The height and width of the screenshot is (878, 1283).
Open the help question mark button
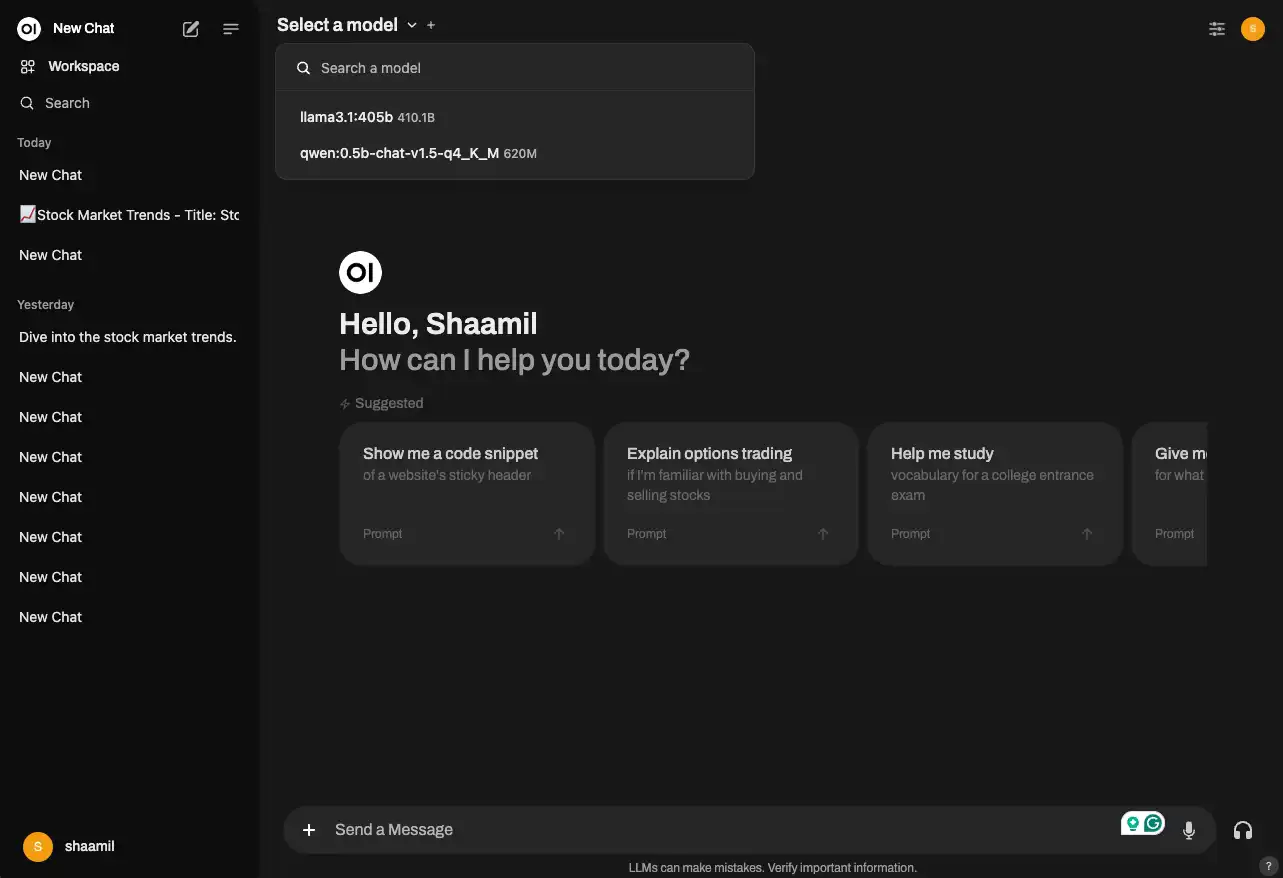tap(1268, 866)
